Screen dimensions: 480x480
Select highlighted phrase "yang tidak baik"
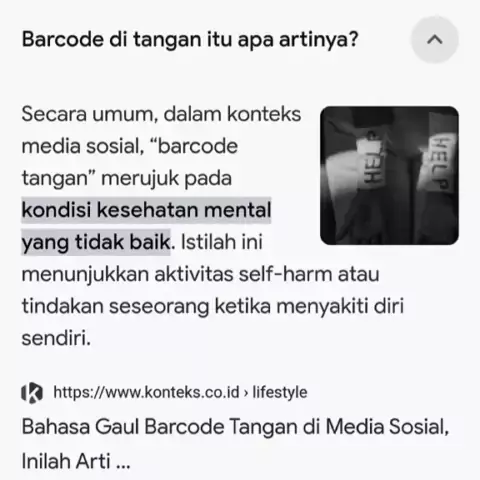96,242
